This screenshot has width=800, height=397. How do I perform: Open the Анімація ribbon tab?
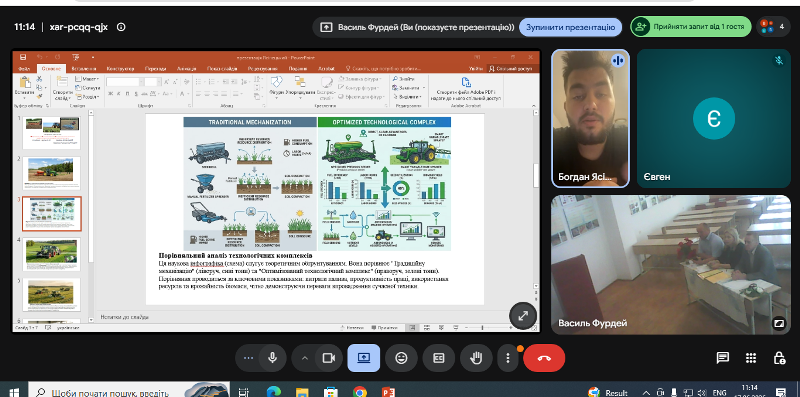186,68
